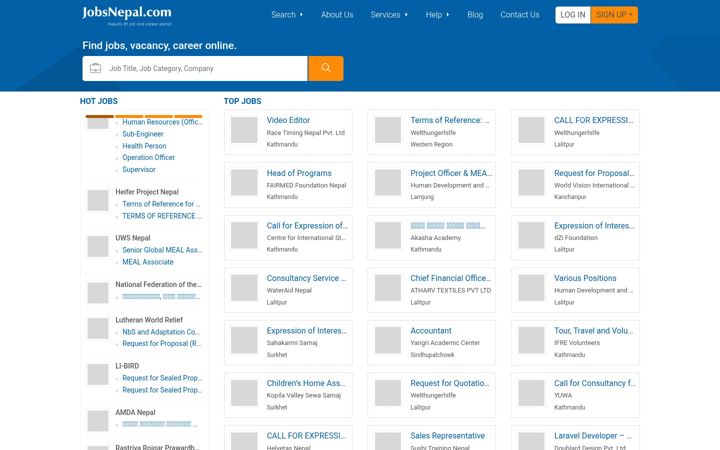Open the Accountant job at Yangri Academic Center

(431, 331)
